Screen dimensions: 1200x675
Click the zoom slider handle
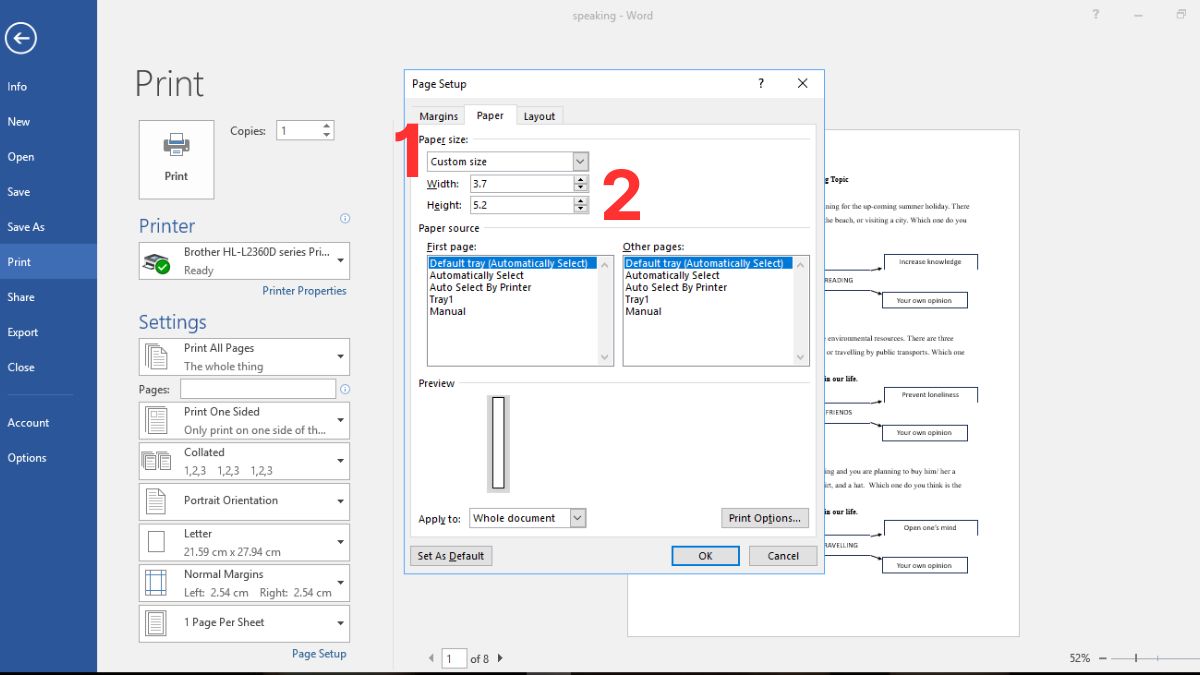1136,658
